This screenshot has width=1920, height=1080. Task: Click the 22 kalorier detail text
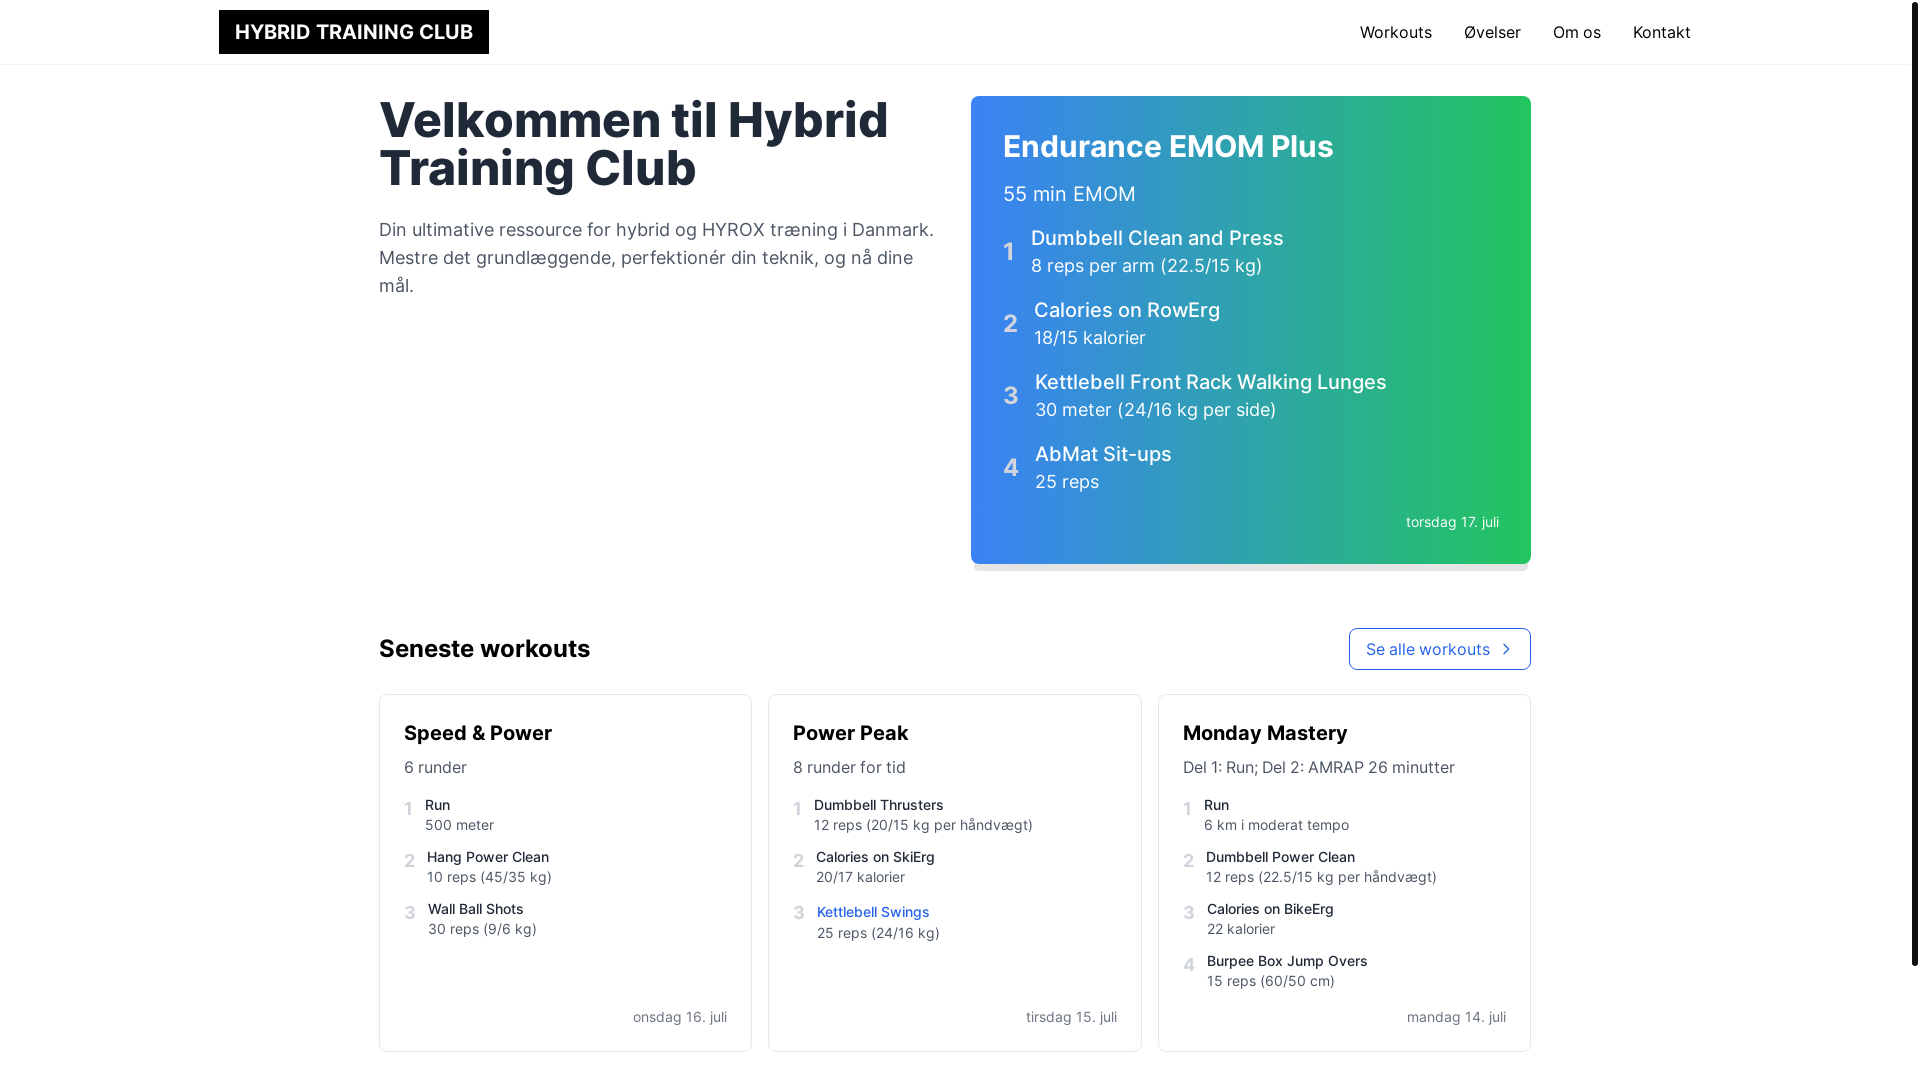[1240, 929]
